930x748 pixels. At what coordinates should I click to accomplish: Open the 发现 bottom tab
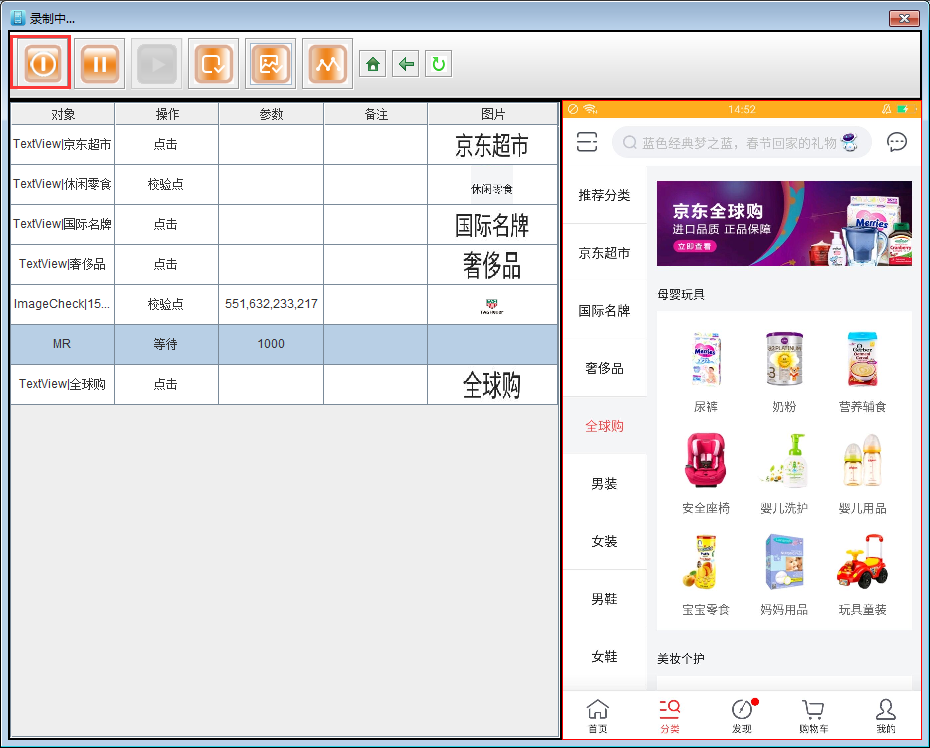[741, 716]
